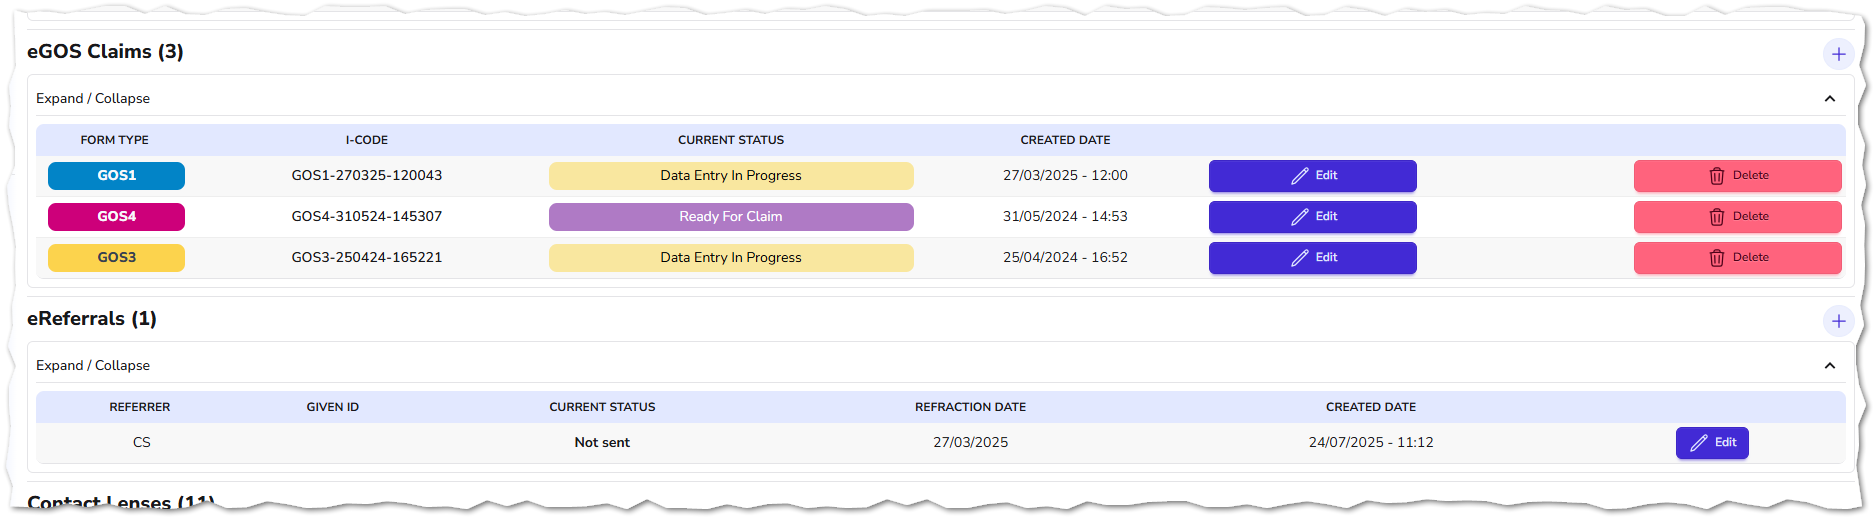This screenshot has height=519, width=1876.
Task: Edit the GOS3 claim
Action: click(x=1312, y=258)
